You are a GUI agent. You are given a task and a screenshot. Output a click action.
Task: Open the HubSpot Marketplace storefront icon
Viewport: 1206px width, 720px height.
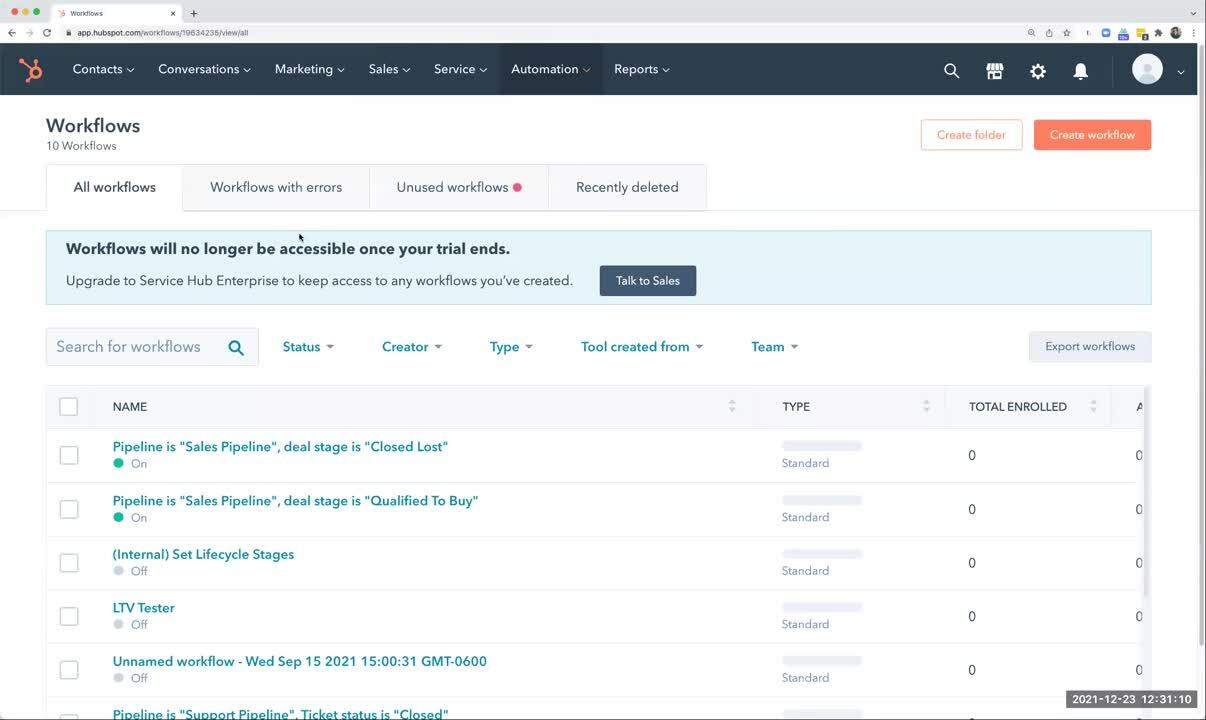pos(994,71)
